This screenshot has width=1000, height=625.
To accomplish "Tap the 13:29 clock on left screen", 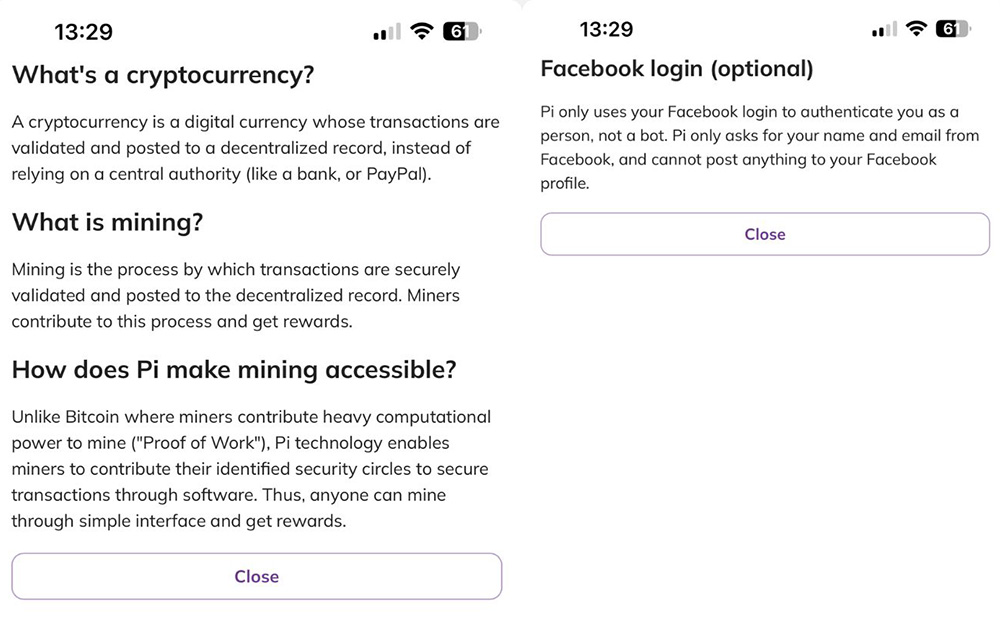I will pyautogui.click(x=83, y=31).
